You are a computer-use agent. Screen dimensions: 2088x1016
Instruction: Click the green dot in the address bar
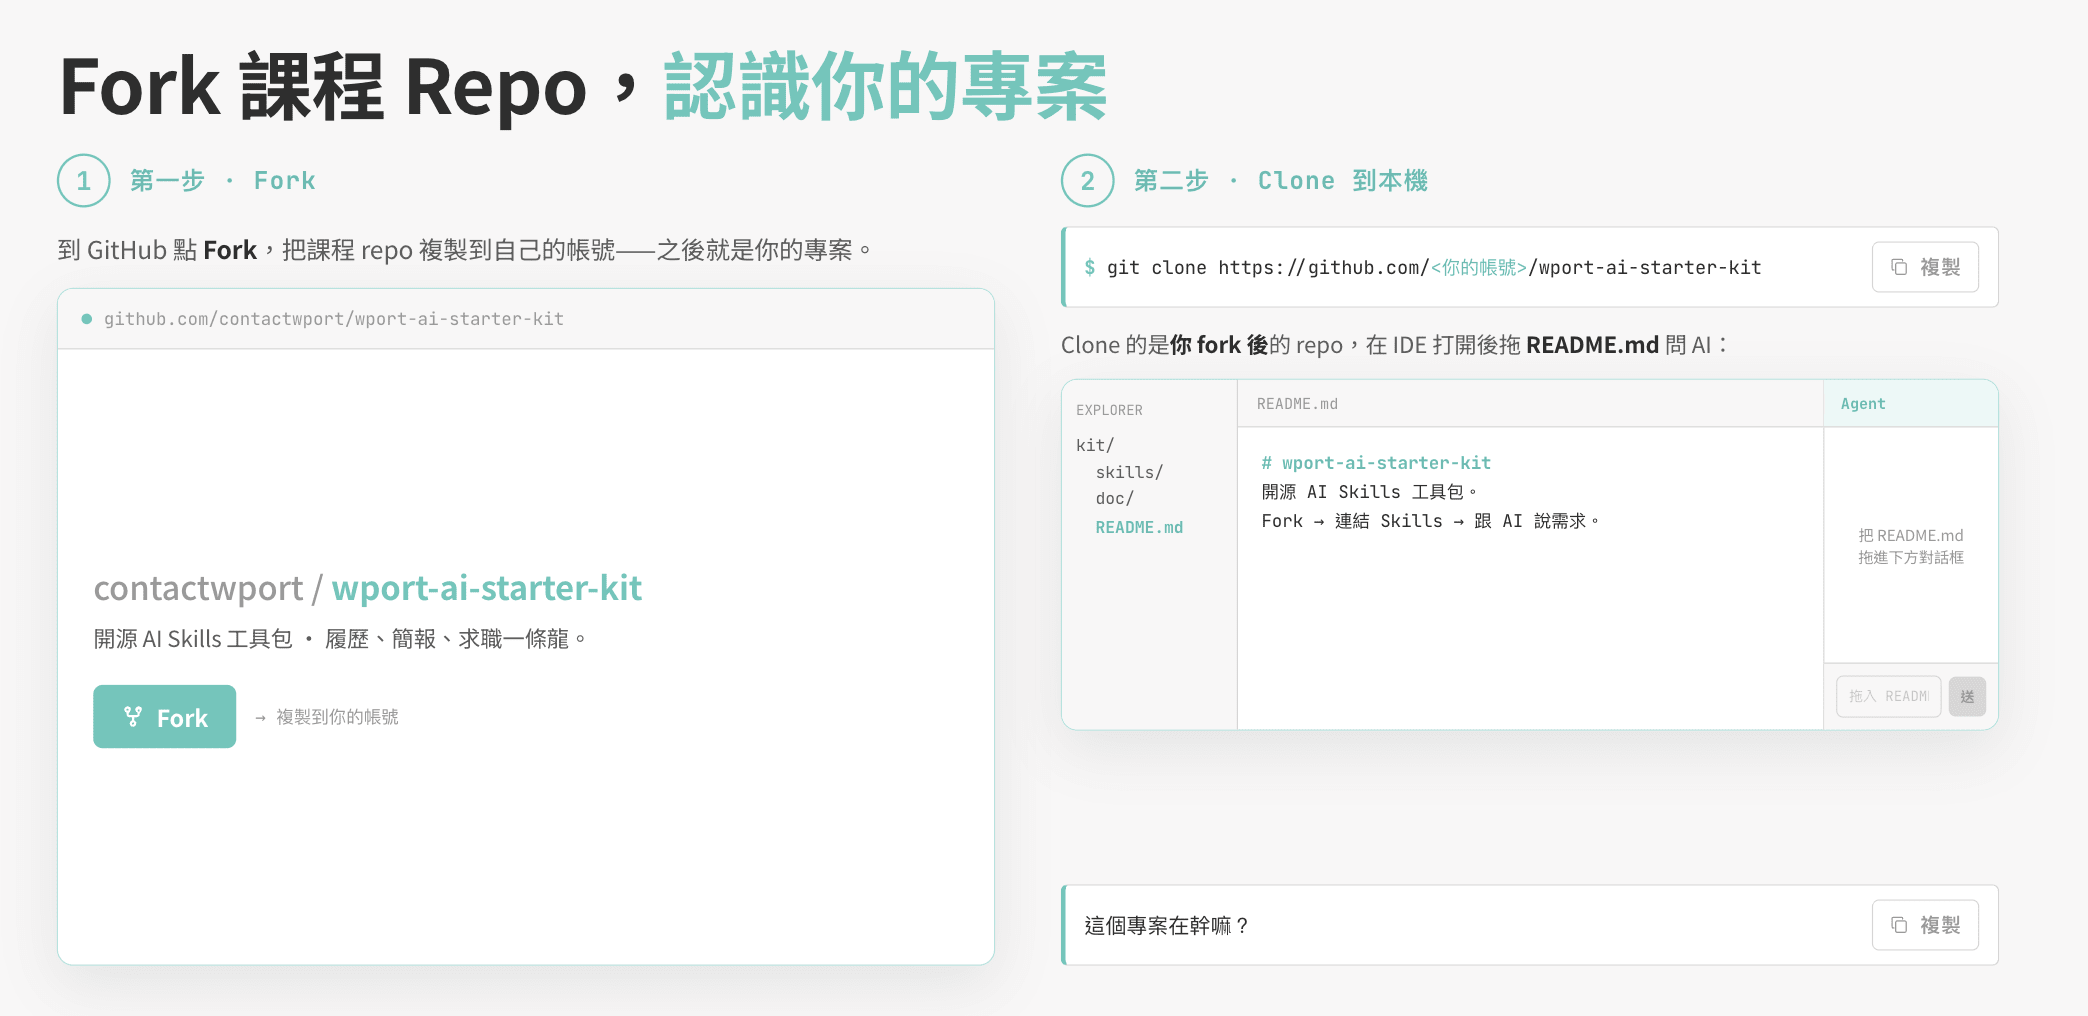click(87, 319)
